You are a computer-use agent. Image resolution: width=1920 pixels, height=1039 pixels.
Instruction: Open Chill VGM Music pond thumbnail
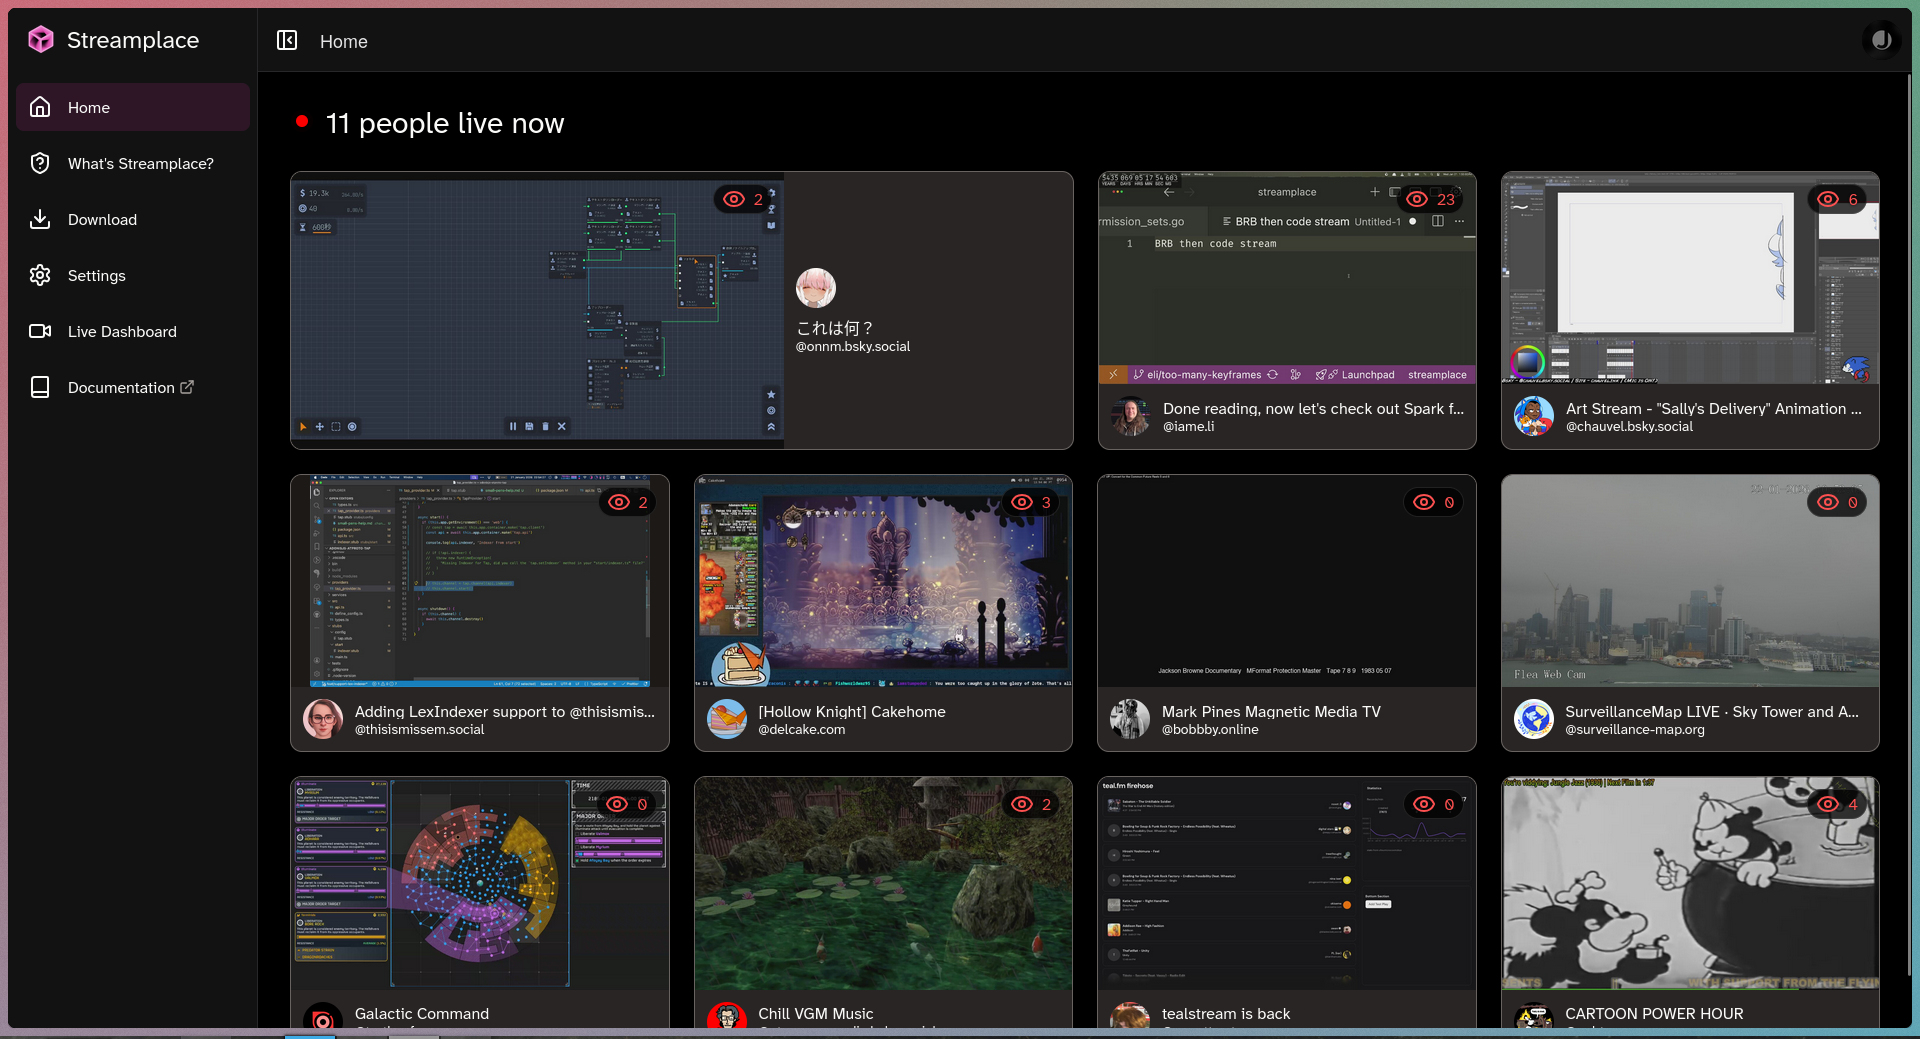point(882,885)
